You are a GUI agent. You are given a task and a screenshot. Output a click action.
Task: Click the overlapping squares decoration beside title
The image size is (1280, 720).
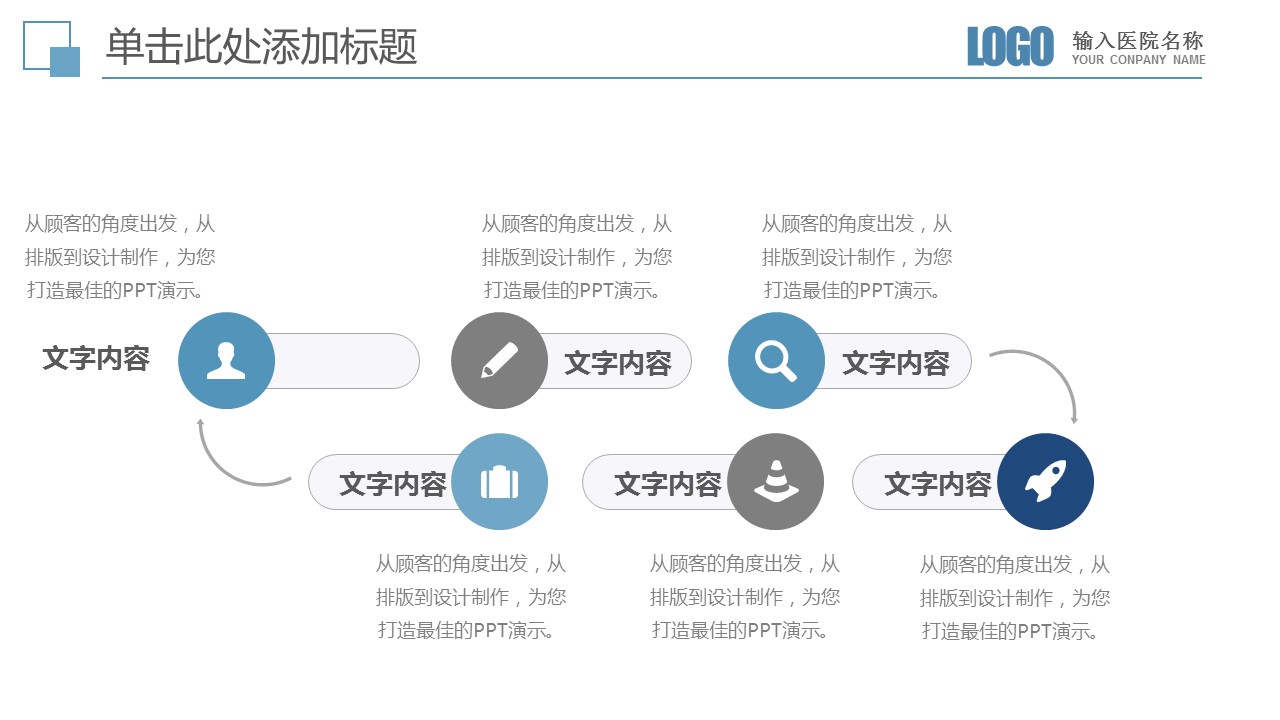[51, 48]
